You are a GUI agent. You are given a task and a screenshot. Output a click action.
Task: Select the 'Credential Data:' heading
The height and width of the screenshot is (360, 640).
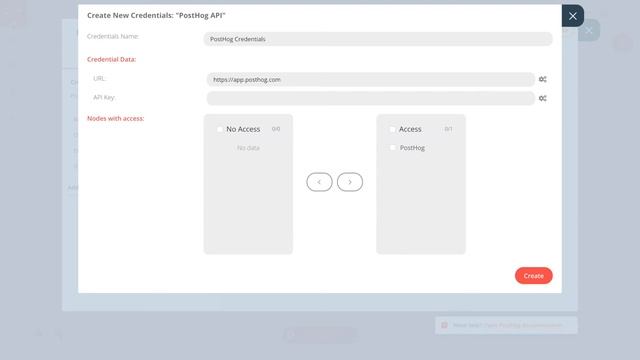(111, 59)
